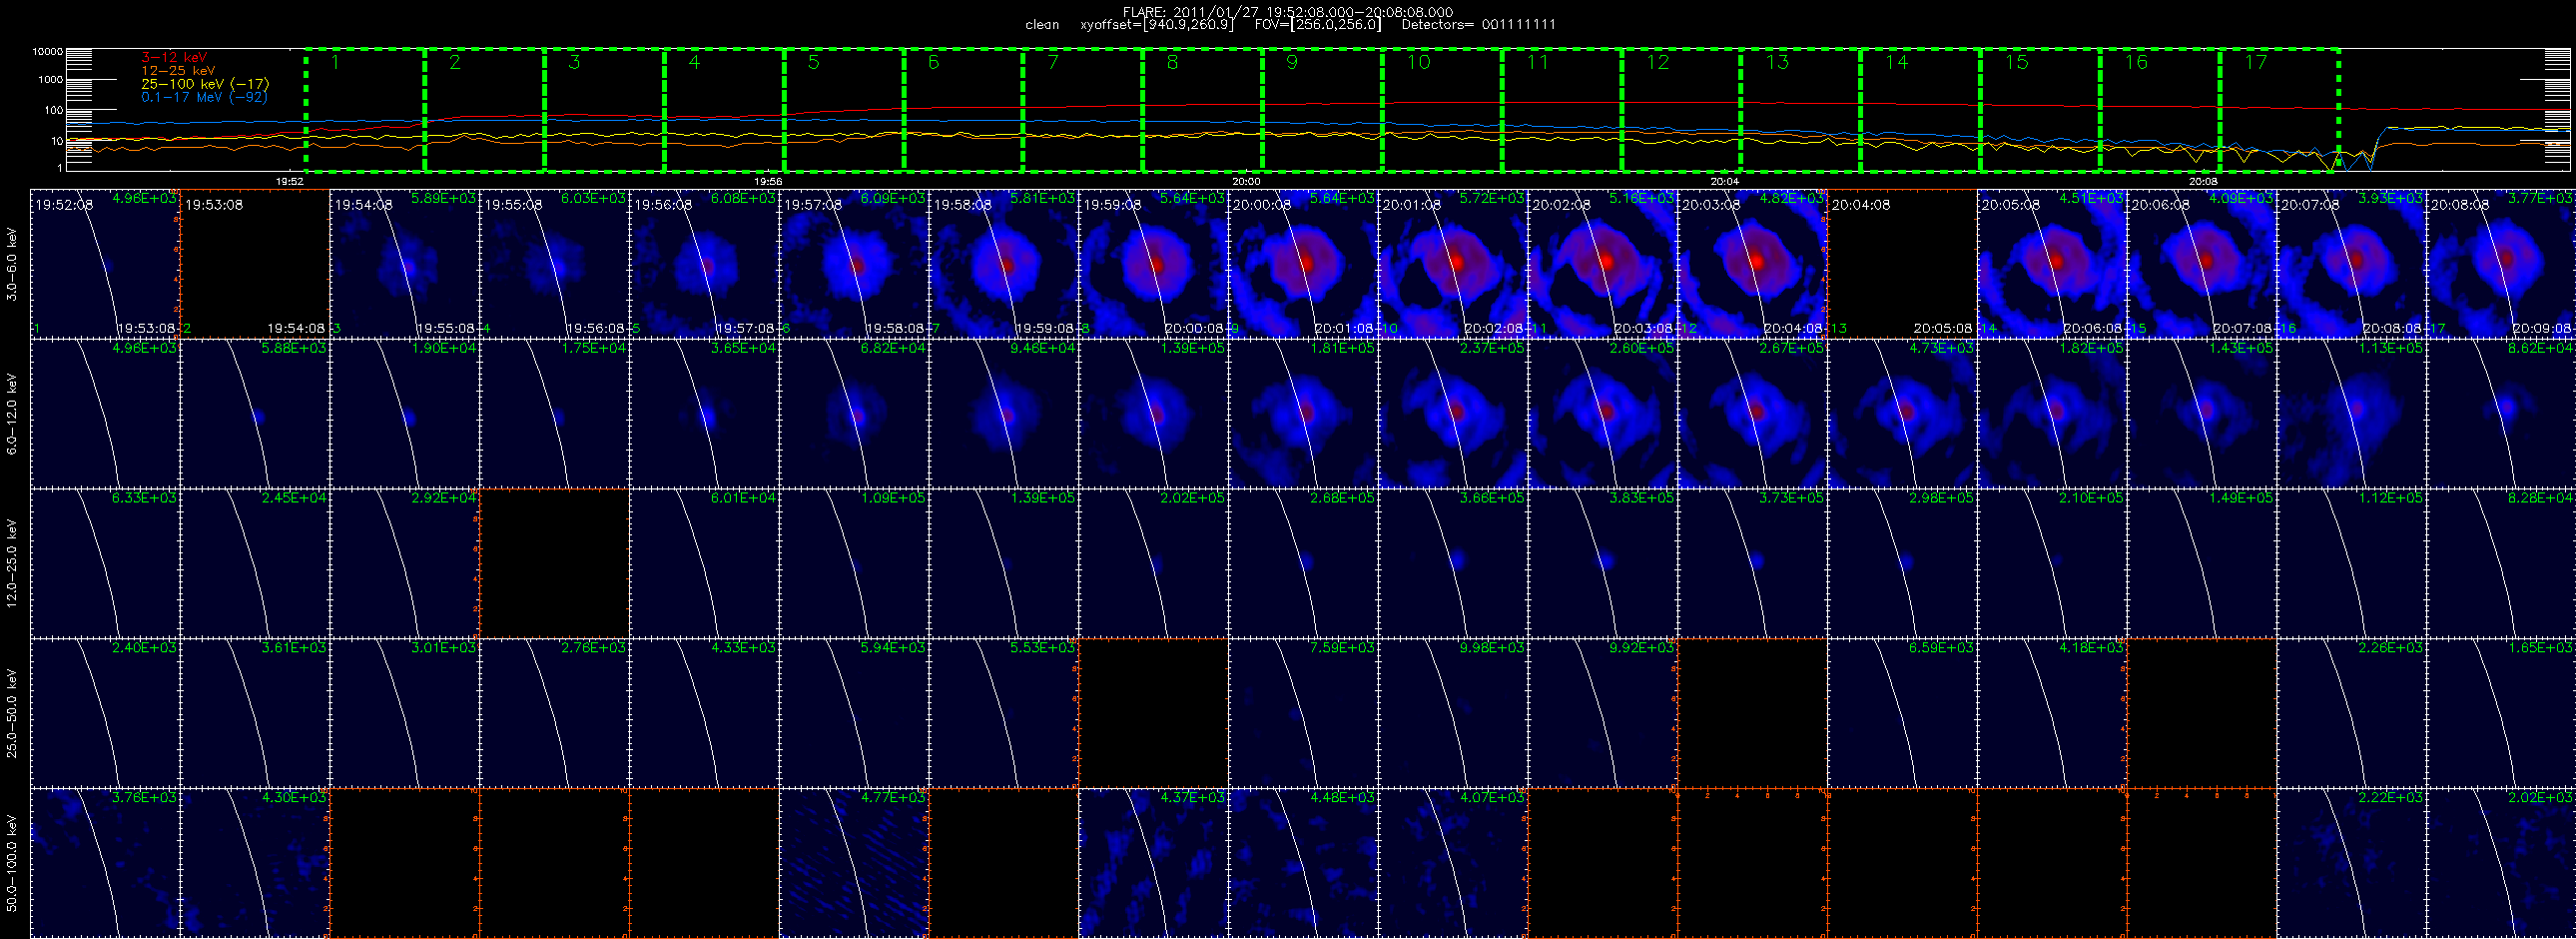
Task: Click the blue '0.1-17 MeV (-92)' legend label
Action: (x=204, y=97)
